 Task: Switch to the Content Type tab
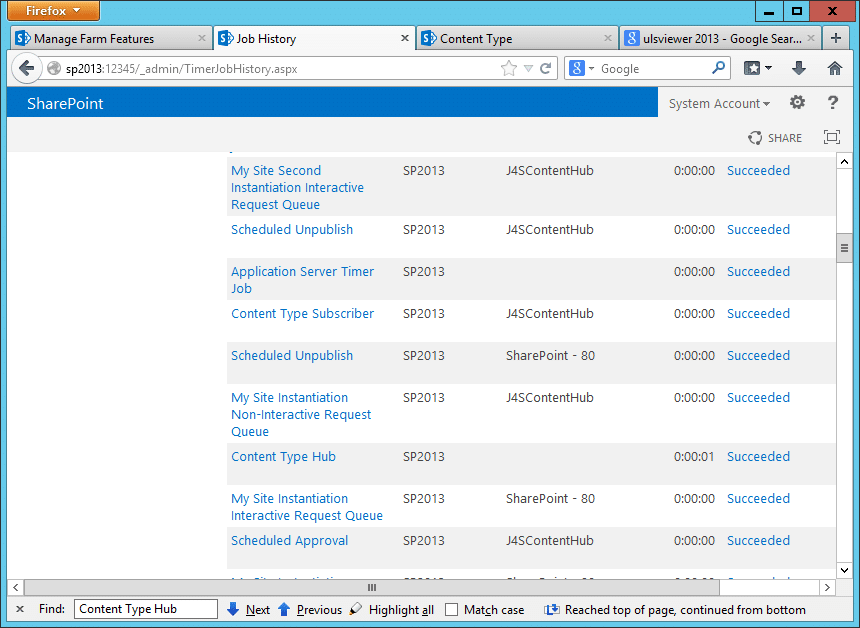[x=517, y=38]
